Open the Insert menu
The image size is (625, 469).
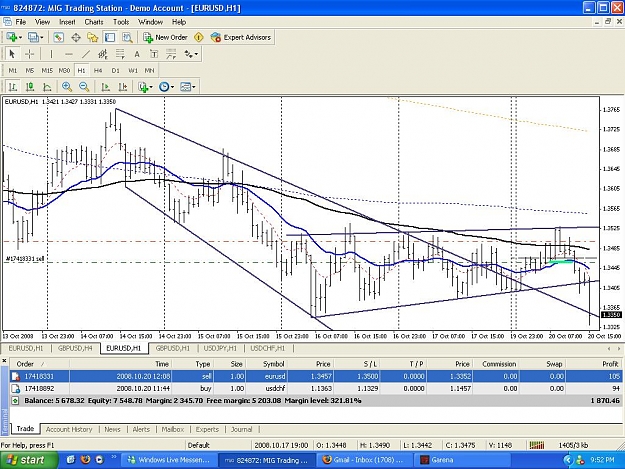point(67,22)
